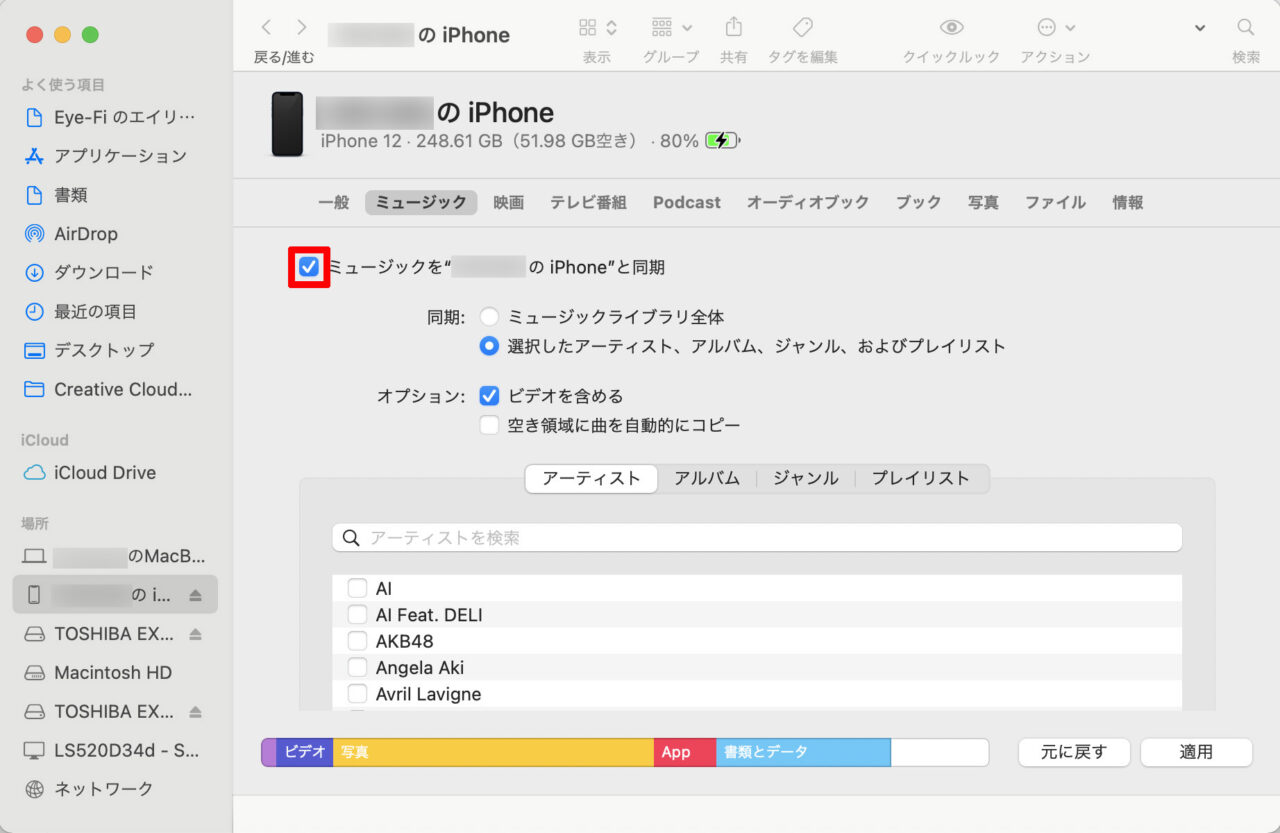Select 選択したアーティスト radio option
Image resolution: width=1280 pixels, height=833 pixels.
[x=489, y=346]
